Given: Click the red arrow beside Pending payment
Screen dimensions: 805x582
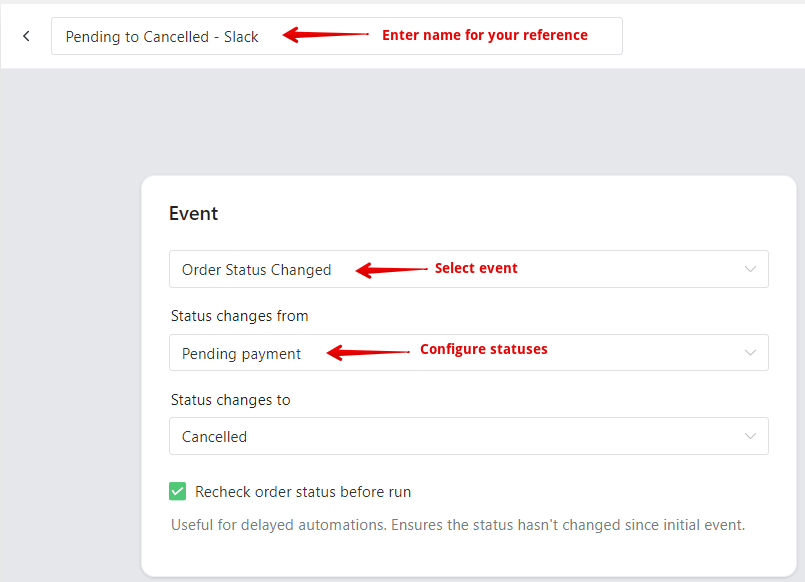Looking at the screenshot, I should pyautogui.click(x=368, y=353).
